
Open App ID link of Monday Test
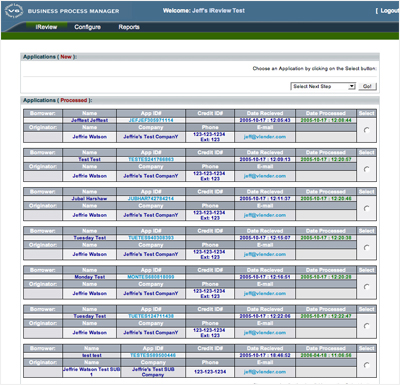pyautogui.click(x=151, y=277)
